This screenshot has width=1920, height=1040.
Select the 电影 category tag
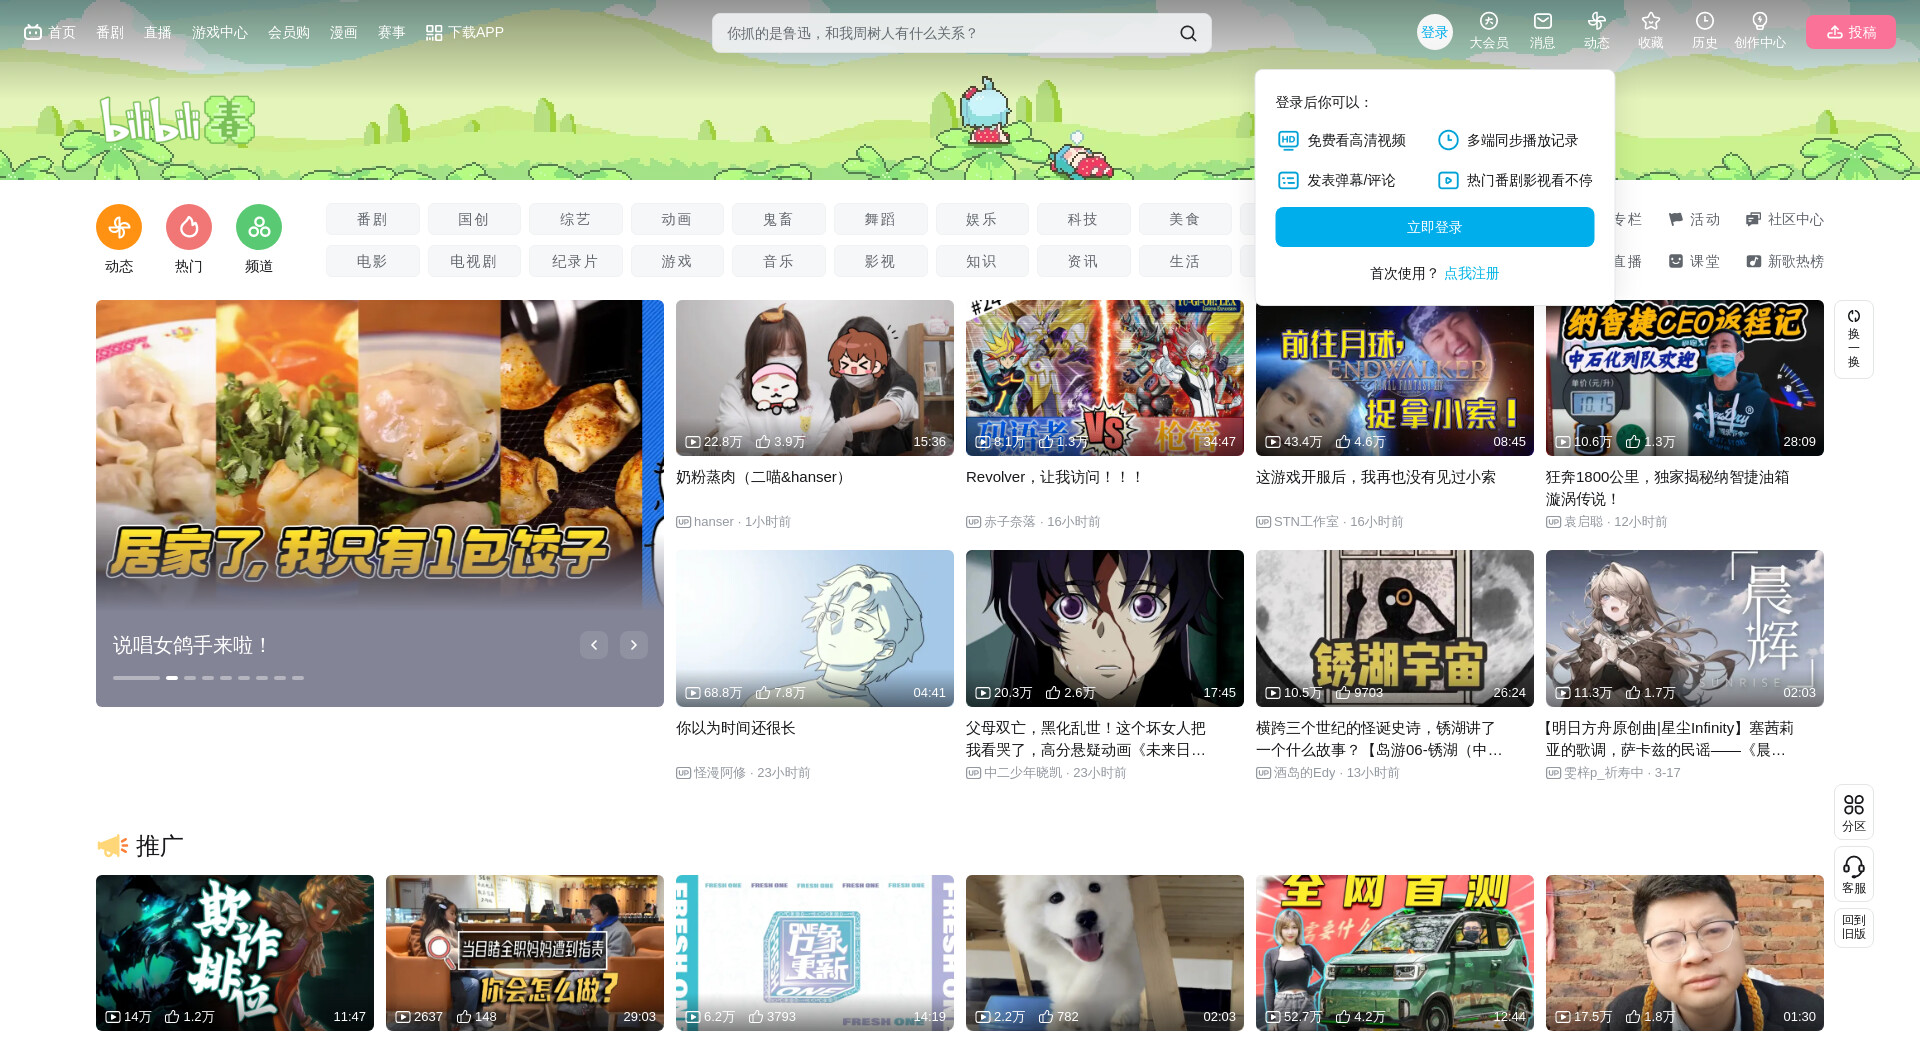click(373, 261)
